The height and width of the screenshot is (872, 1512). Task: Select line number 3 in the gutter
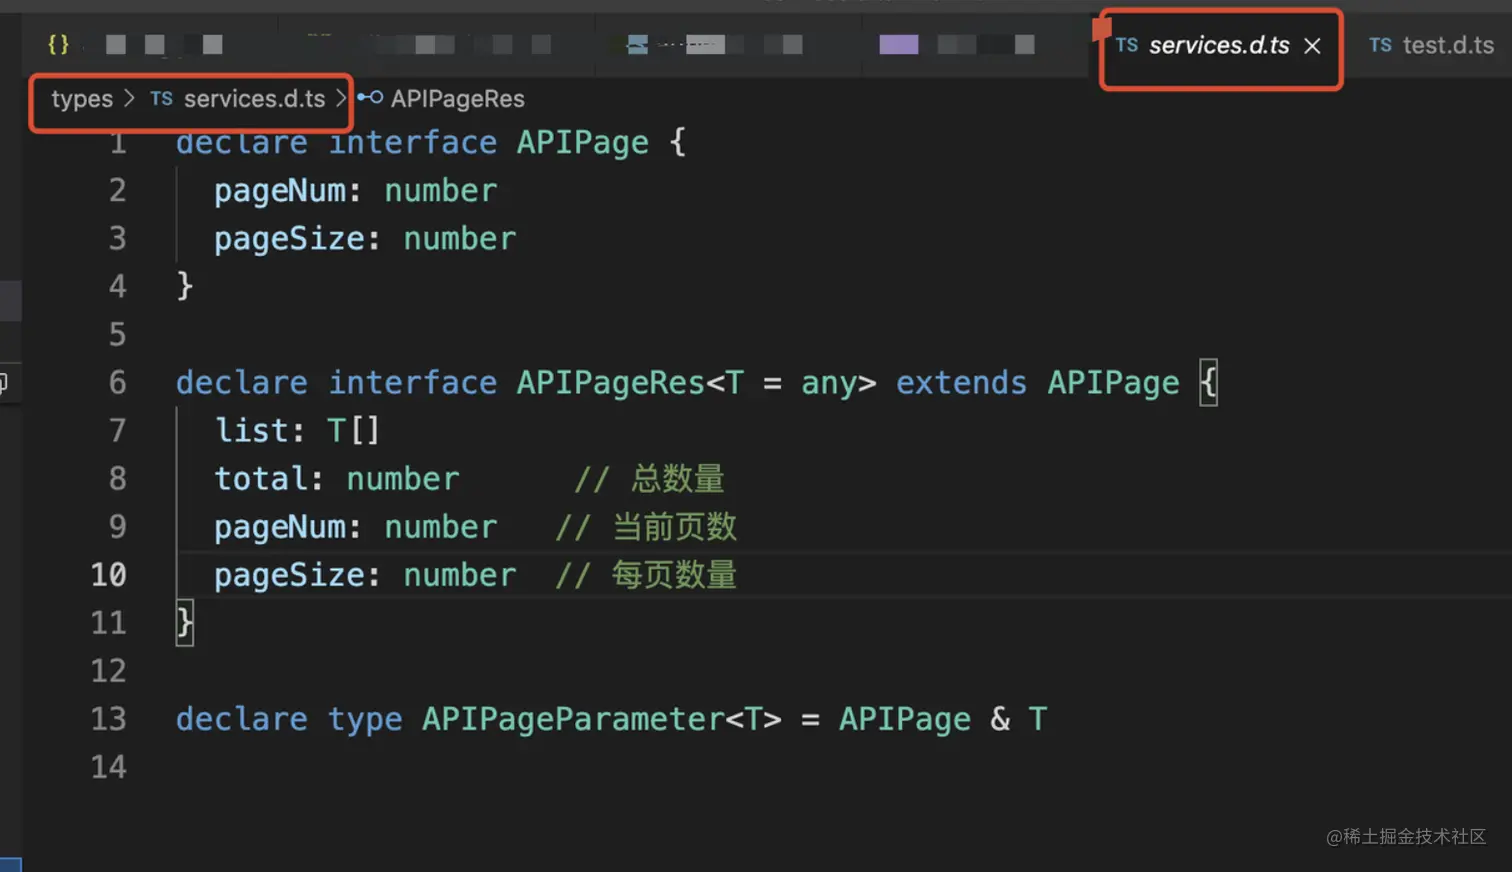(118, 238)
